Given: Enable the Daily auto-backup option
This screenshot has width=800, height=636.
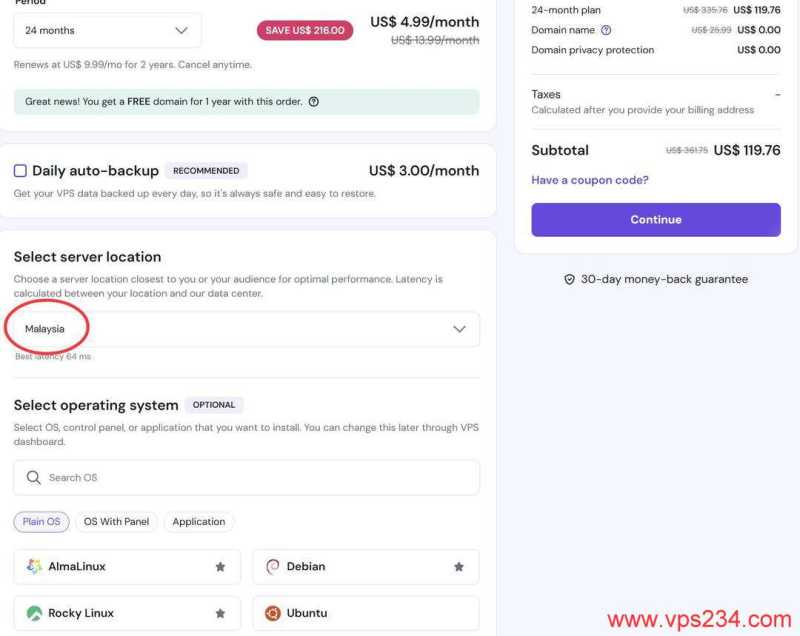Looking at the screenshot, I should click(21, 170).
